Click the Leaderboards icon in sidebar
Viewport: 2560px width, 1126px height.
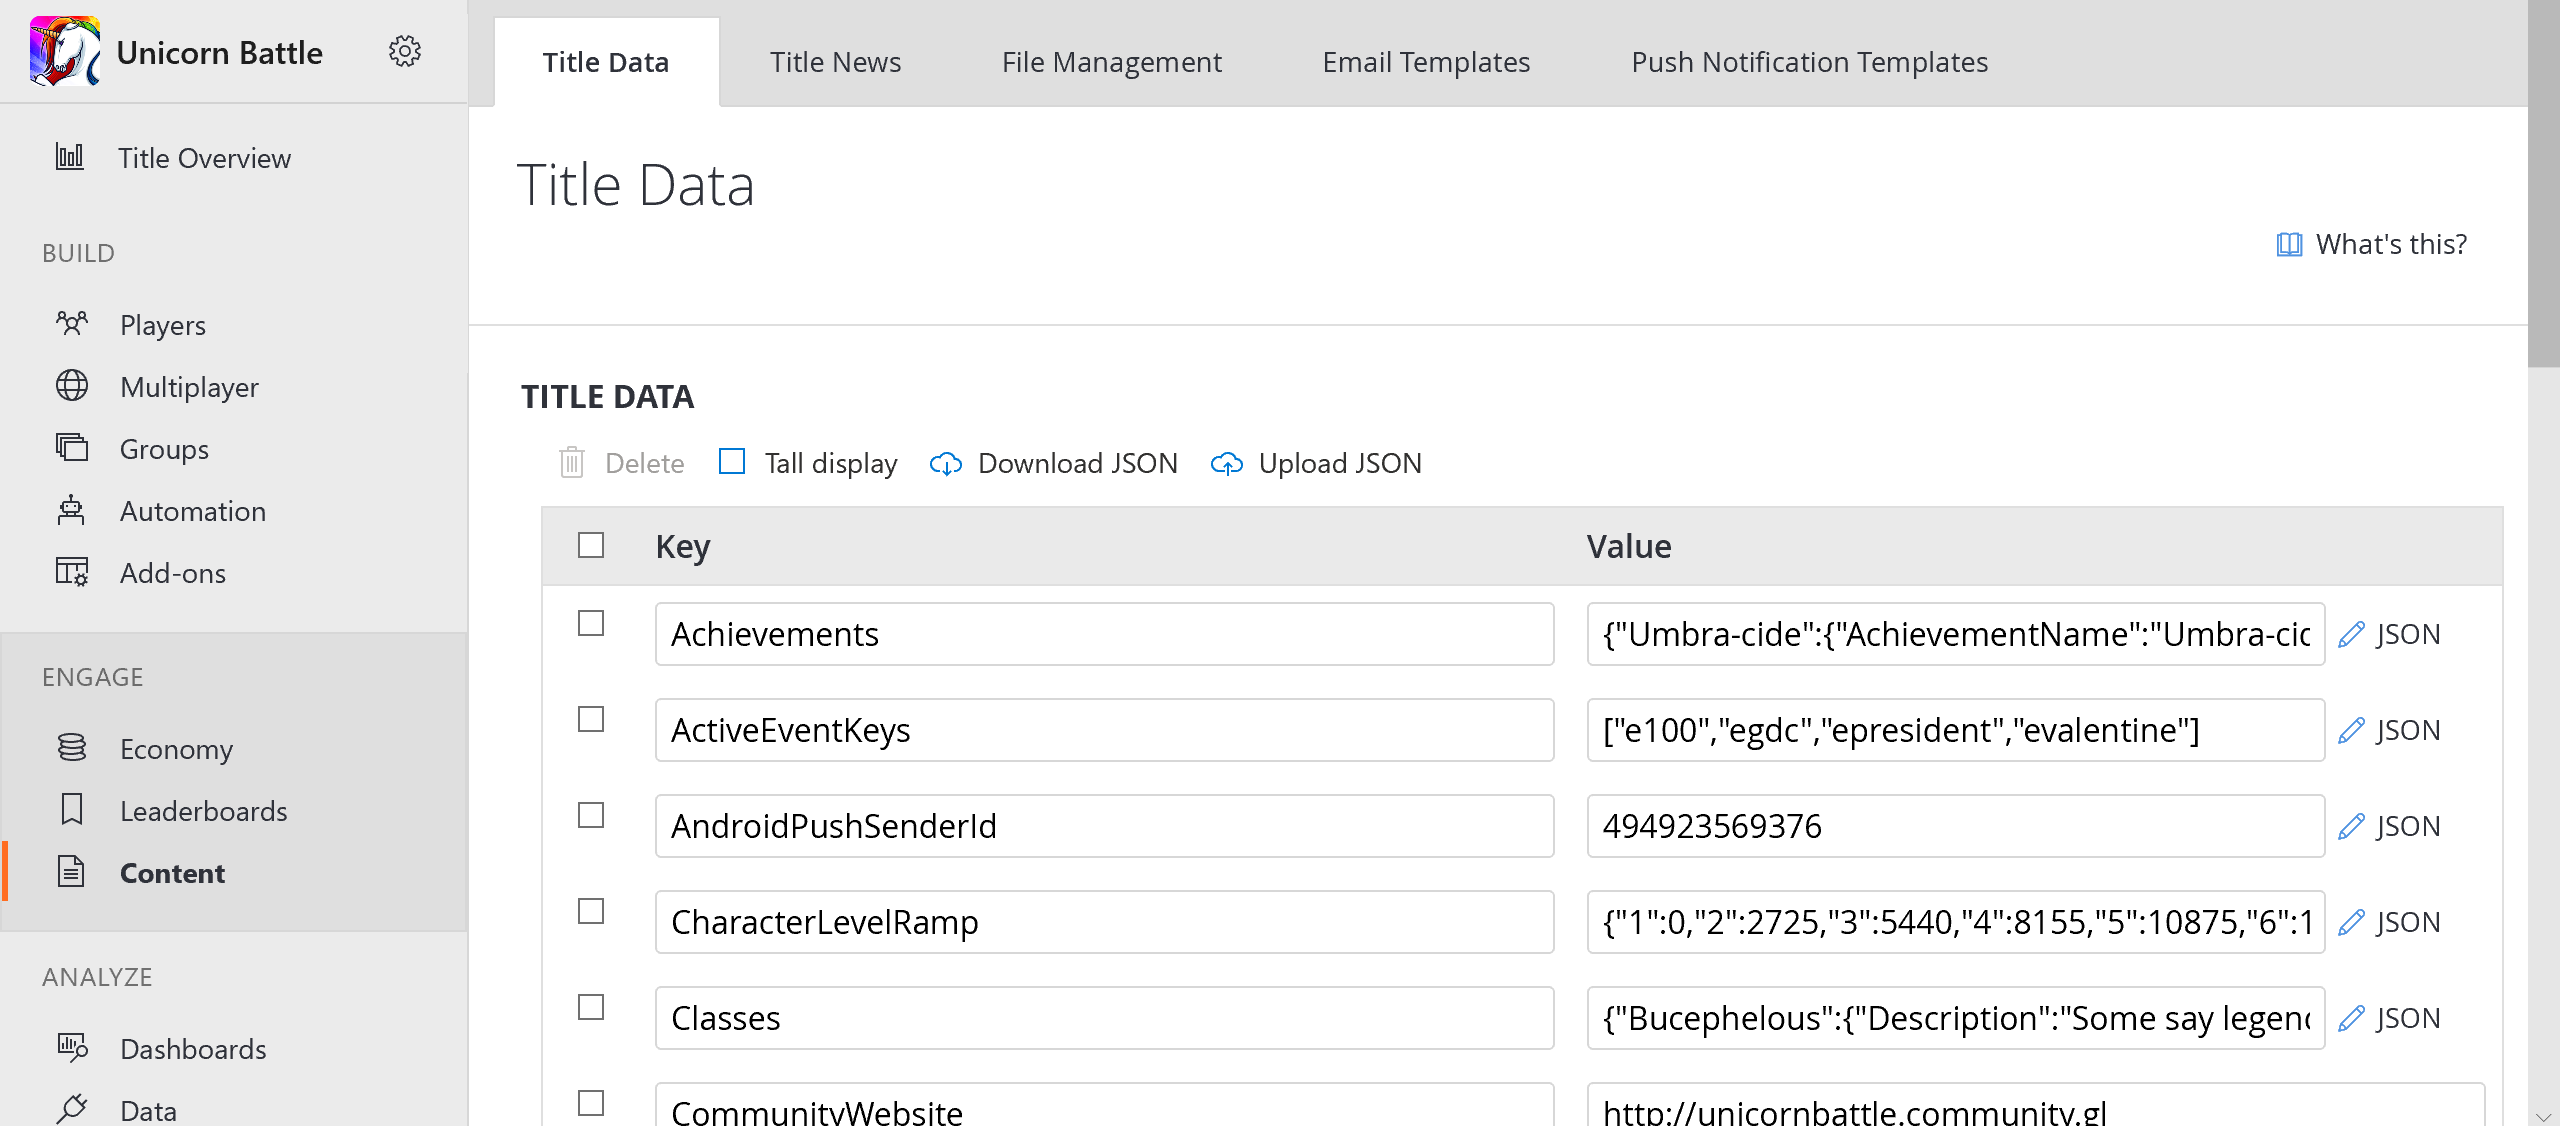(x=72, y=809)
